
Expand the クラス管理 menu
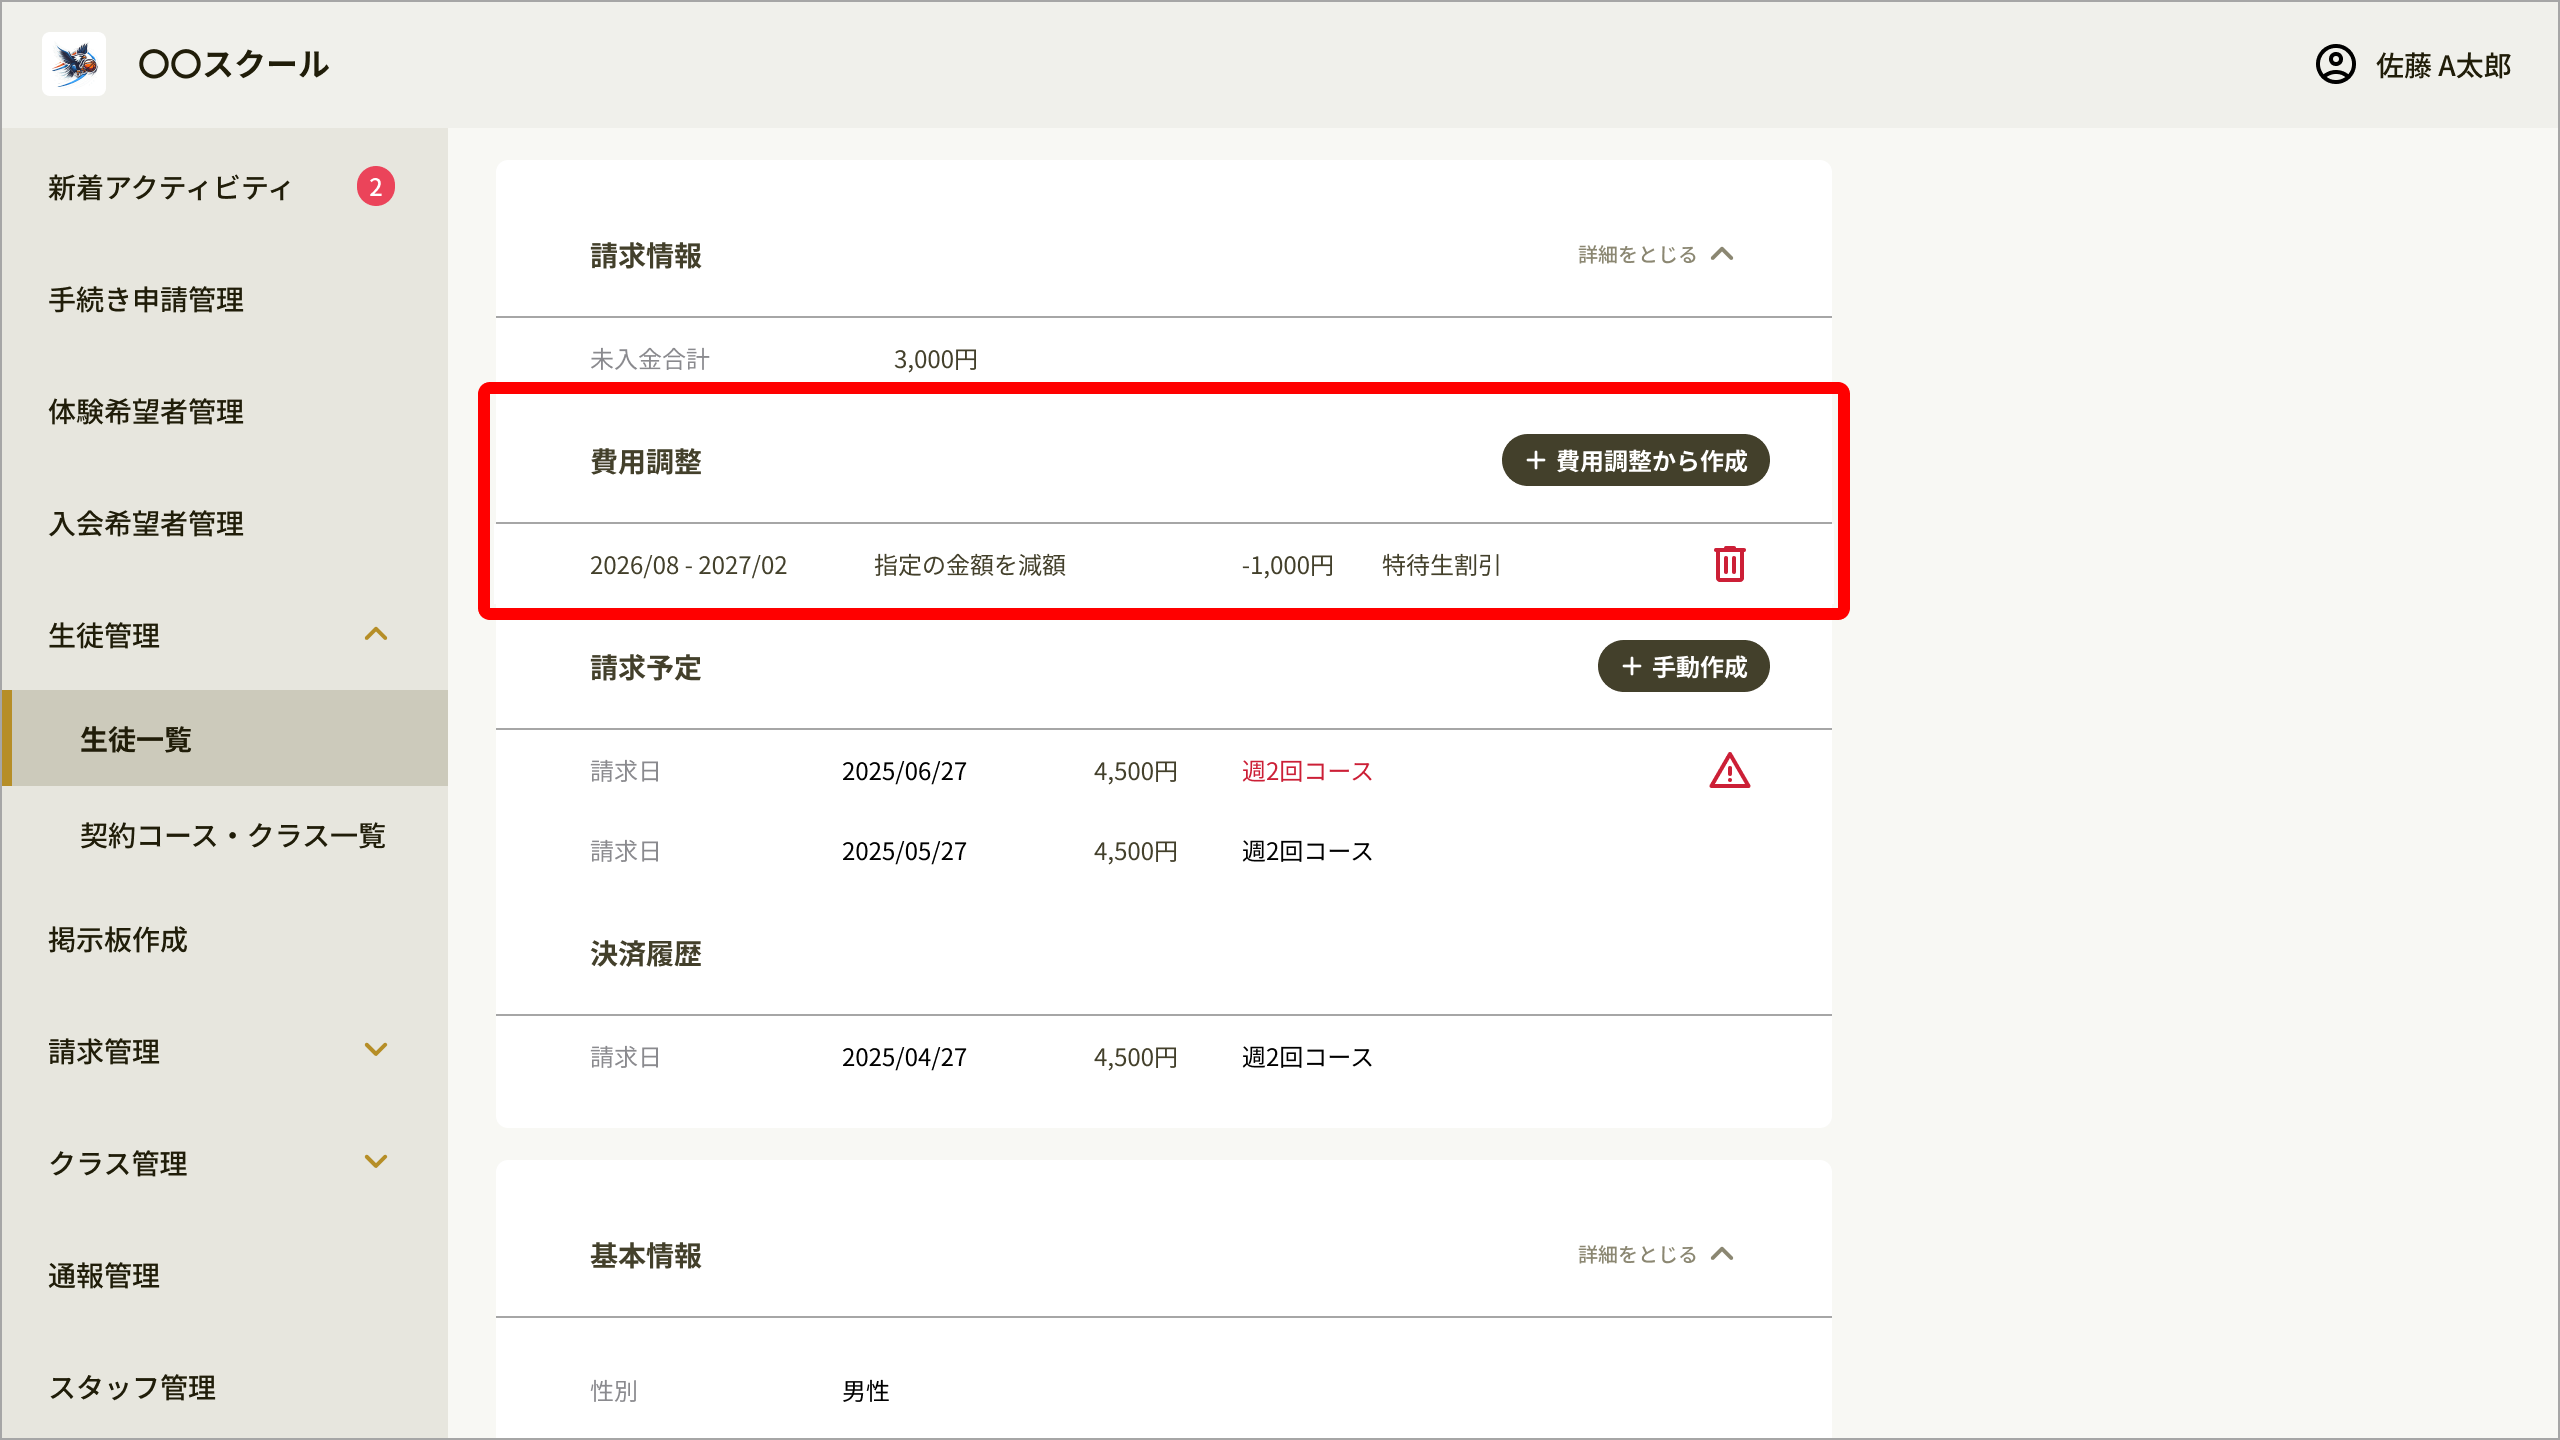[376, 1162]
